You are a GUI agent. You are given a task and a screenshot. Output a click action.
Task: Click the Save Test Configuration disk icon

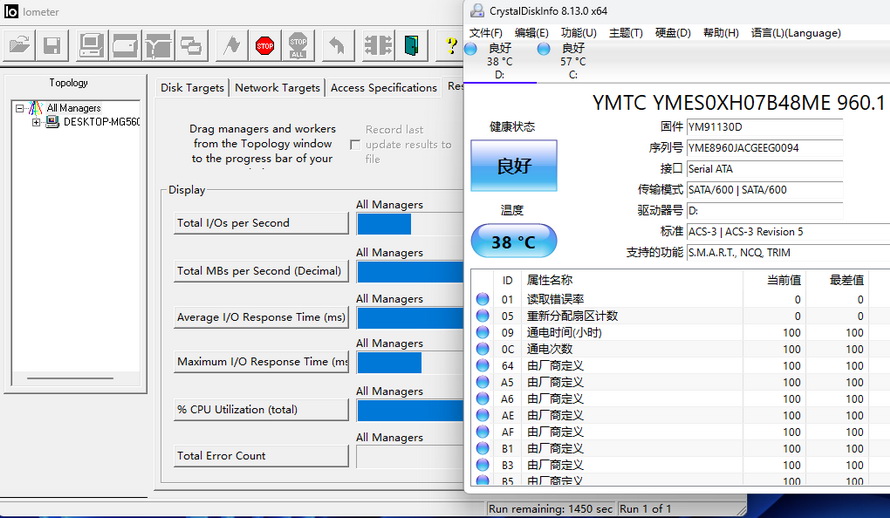(x=52, y=45)
